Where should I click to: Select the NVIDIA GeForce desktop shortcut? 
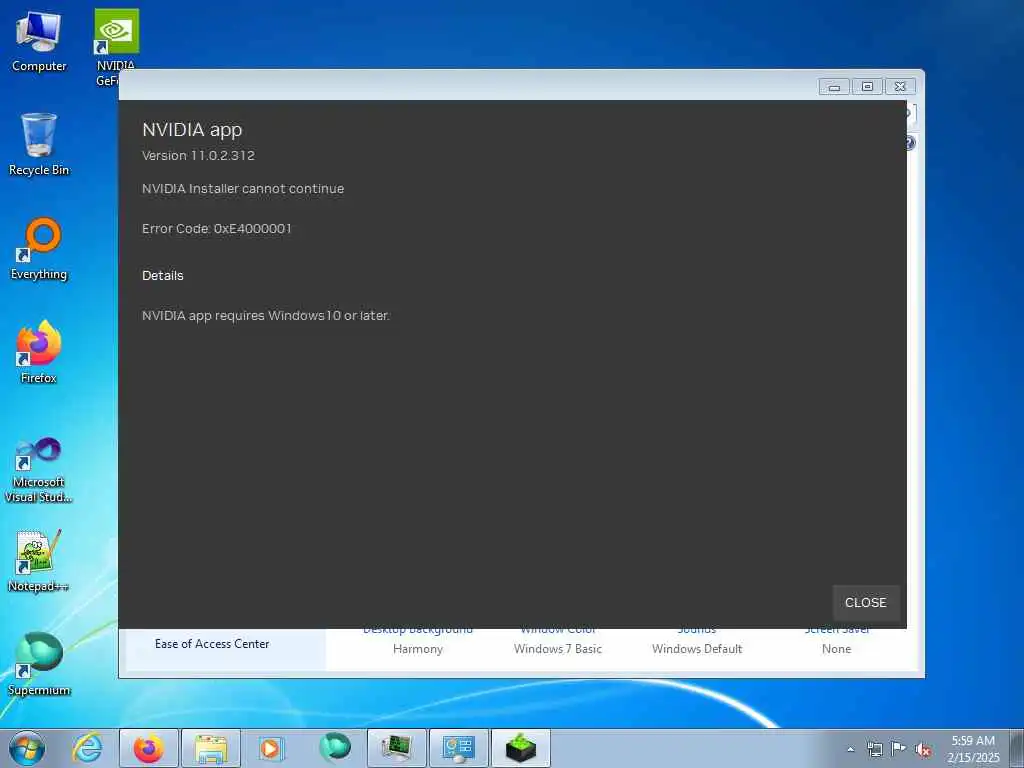point(116,47)
